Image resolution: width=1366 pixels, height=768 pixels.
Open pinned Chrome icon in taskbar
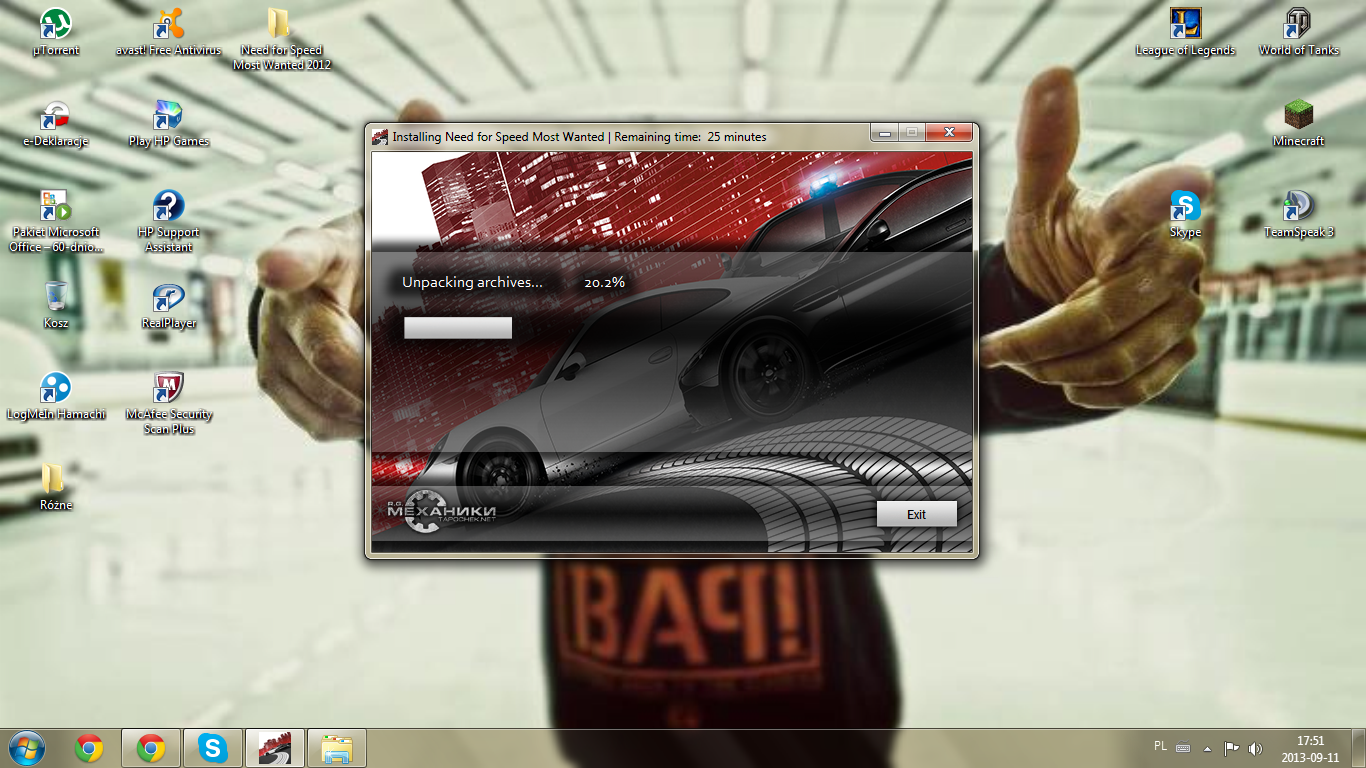89,748
